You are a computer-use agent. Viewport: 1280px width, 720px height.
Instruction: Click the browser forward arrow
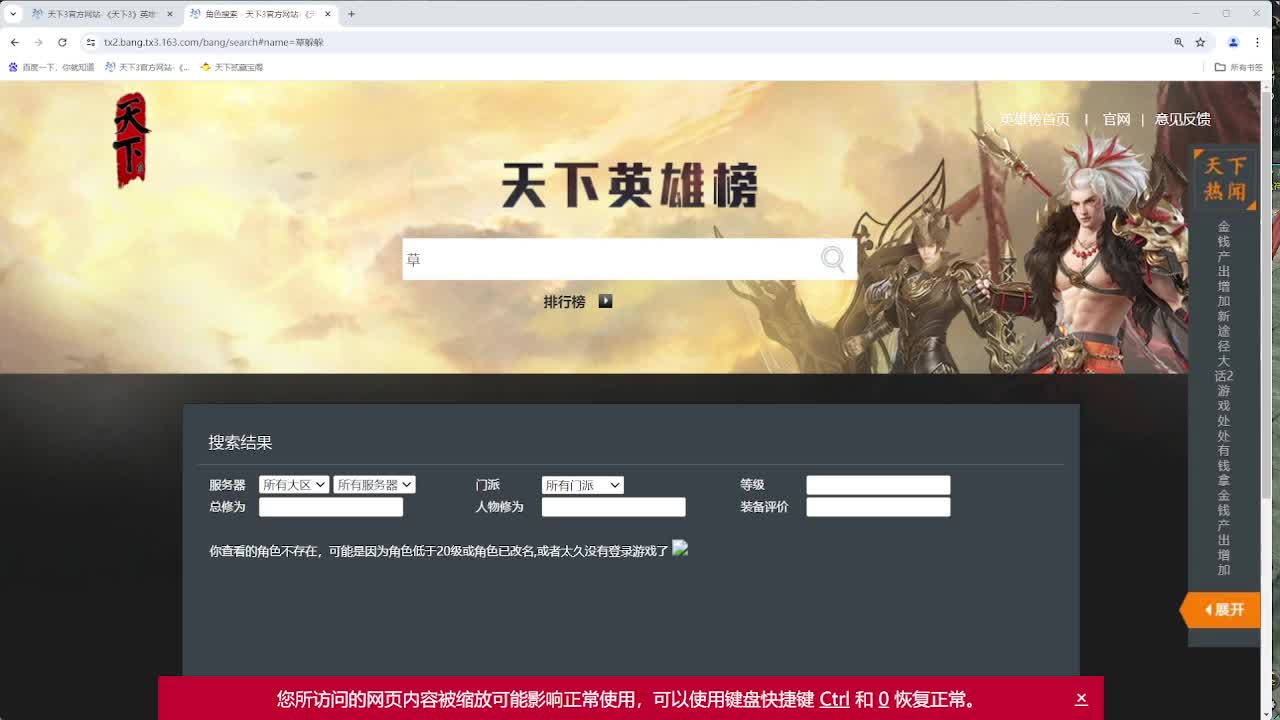(x=38, y=42)
